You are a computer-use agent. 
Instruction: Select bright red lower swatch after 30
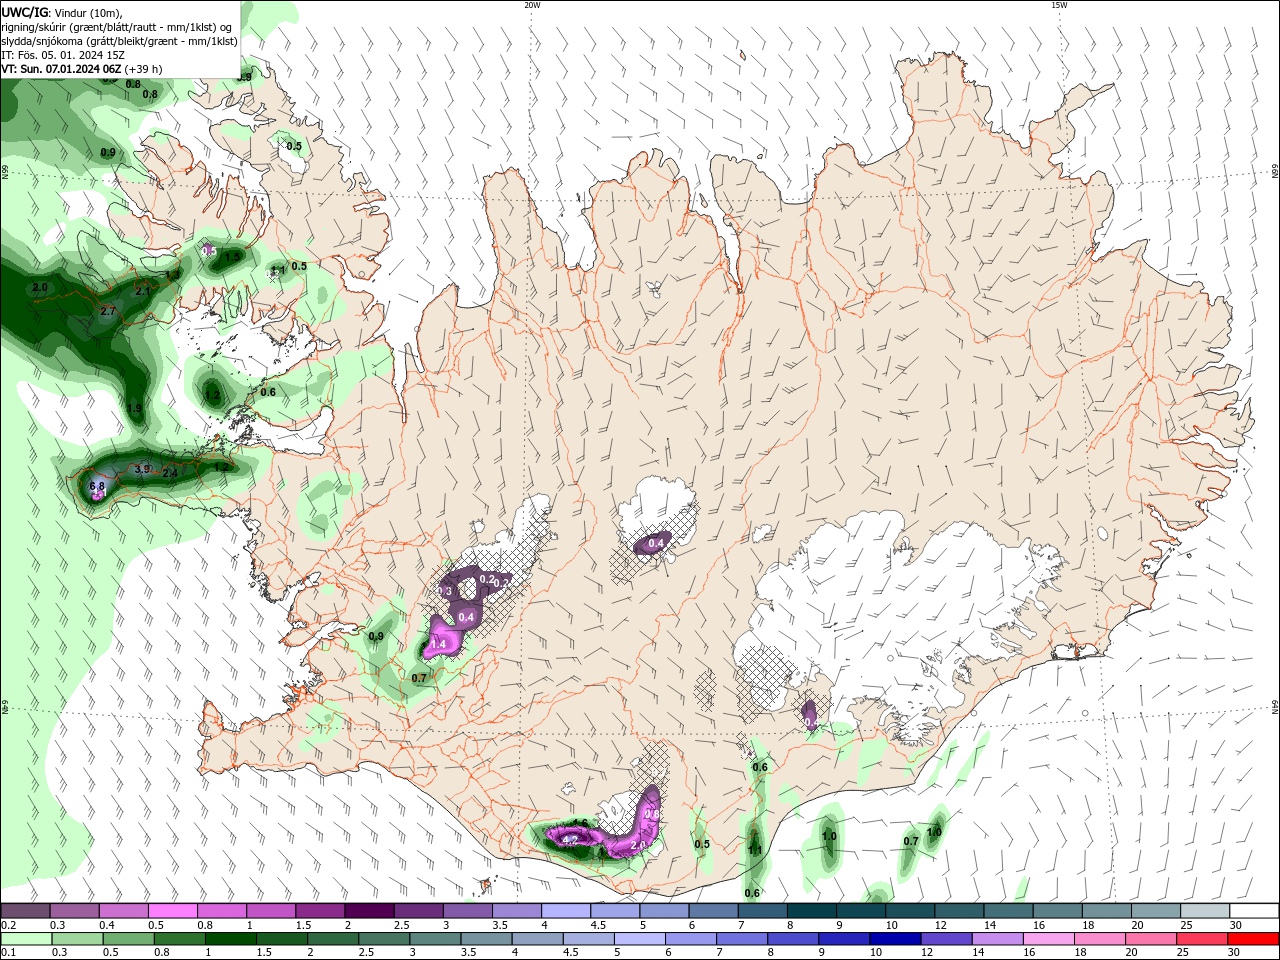[x=1254, y=939]
